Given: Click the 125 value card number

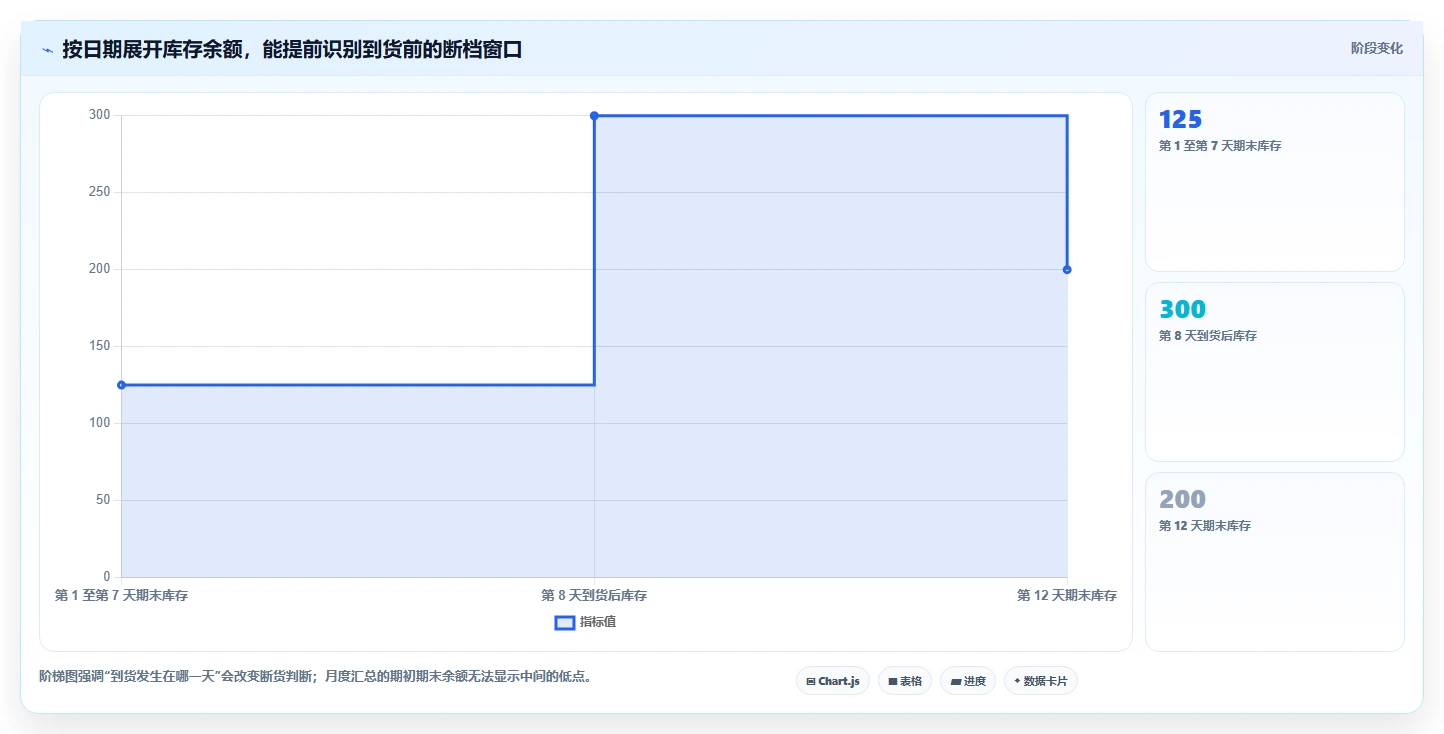Looking at the screenshot, I should [x=1180, y=120].
